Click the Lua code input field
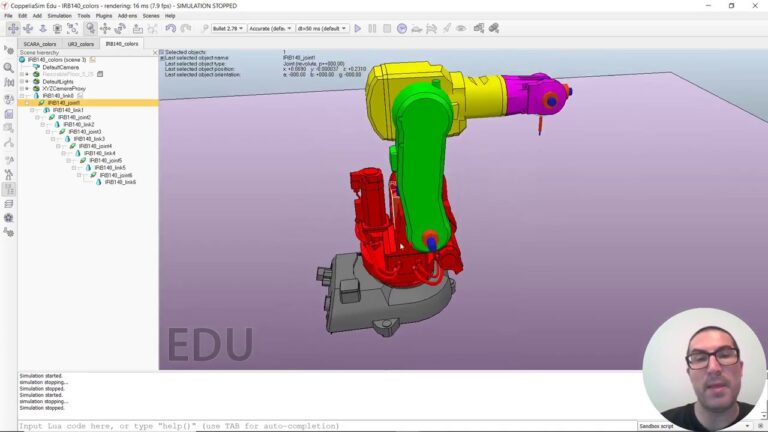Image resolution: width=768 pixels, height=432 pixels. 327,426
